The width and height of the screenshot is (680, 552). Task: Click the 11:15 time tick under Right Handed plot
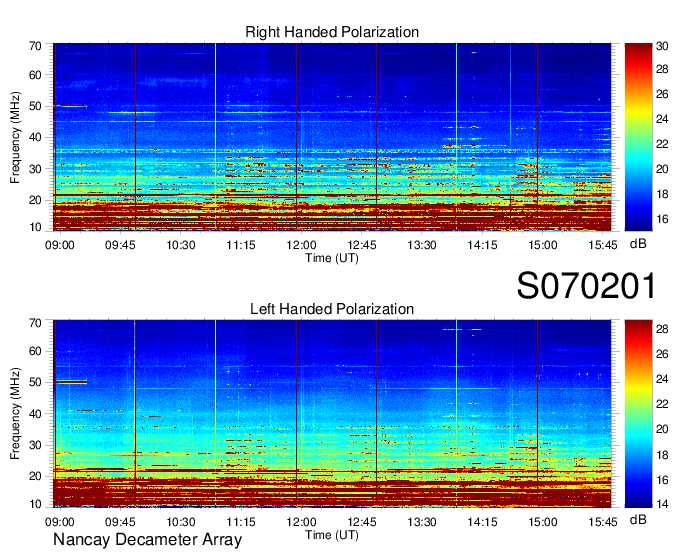[241, 245]
